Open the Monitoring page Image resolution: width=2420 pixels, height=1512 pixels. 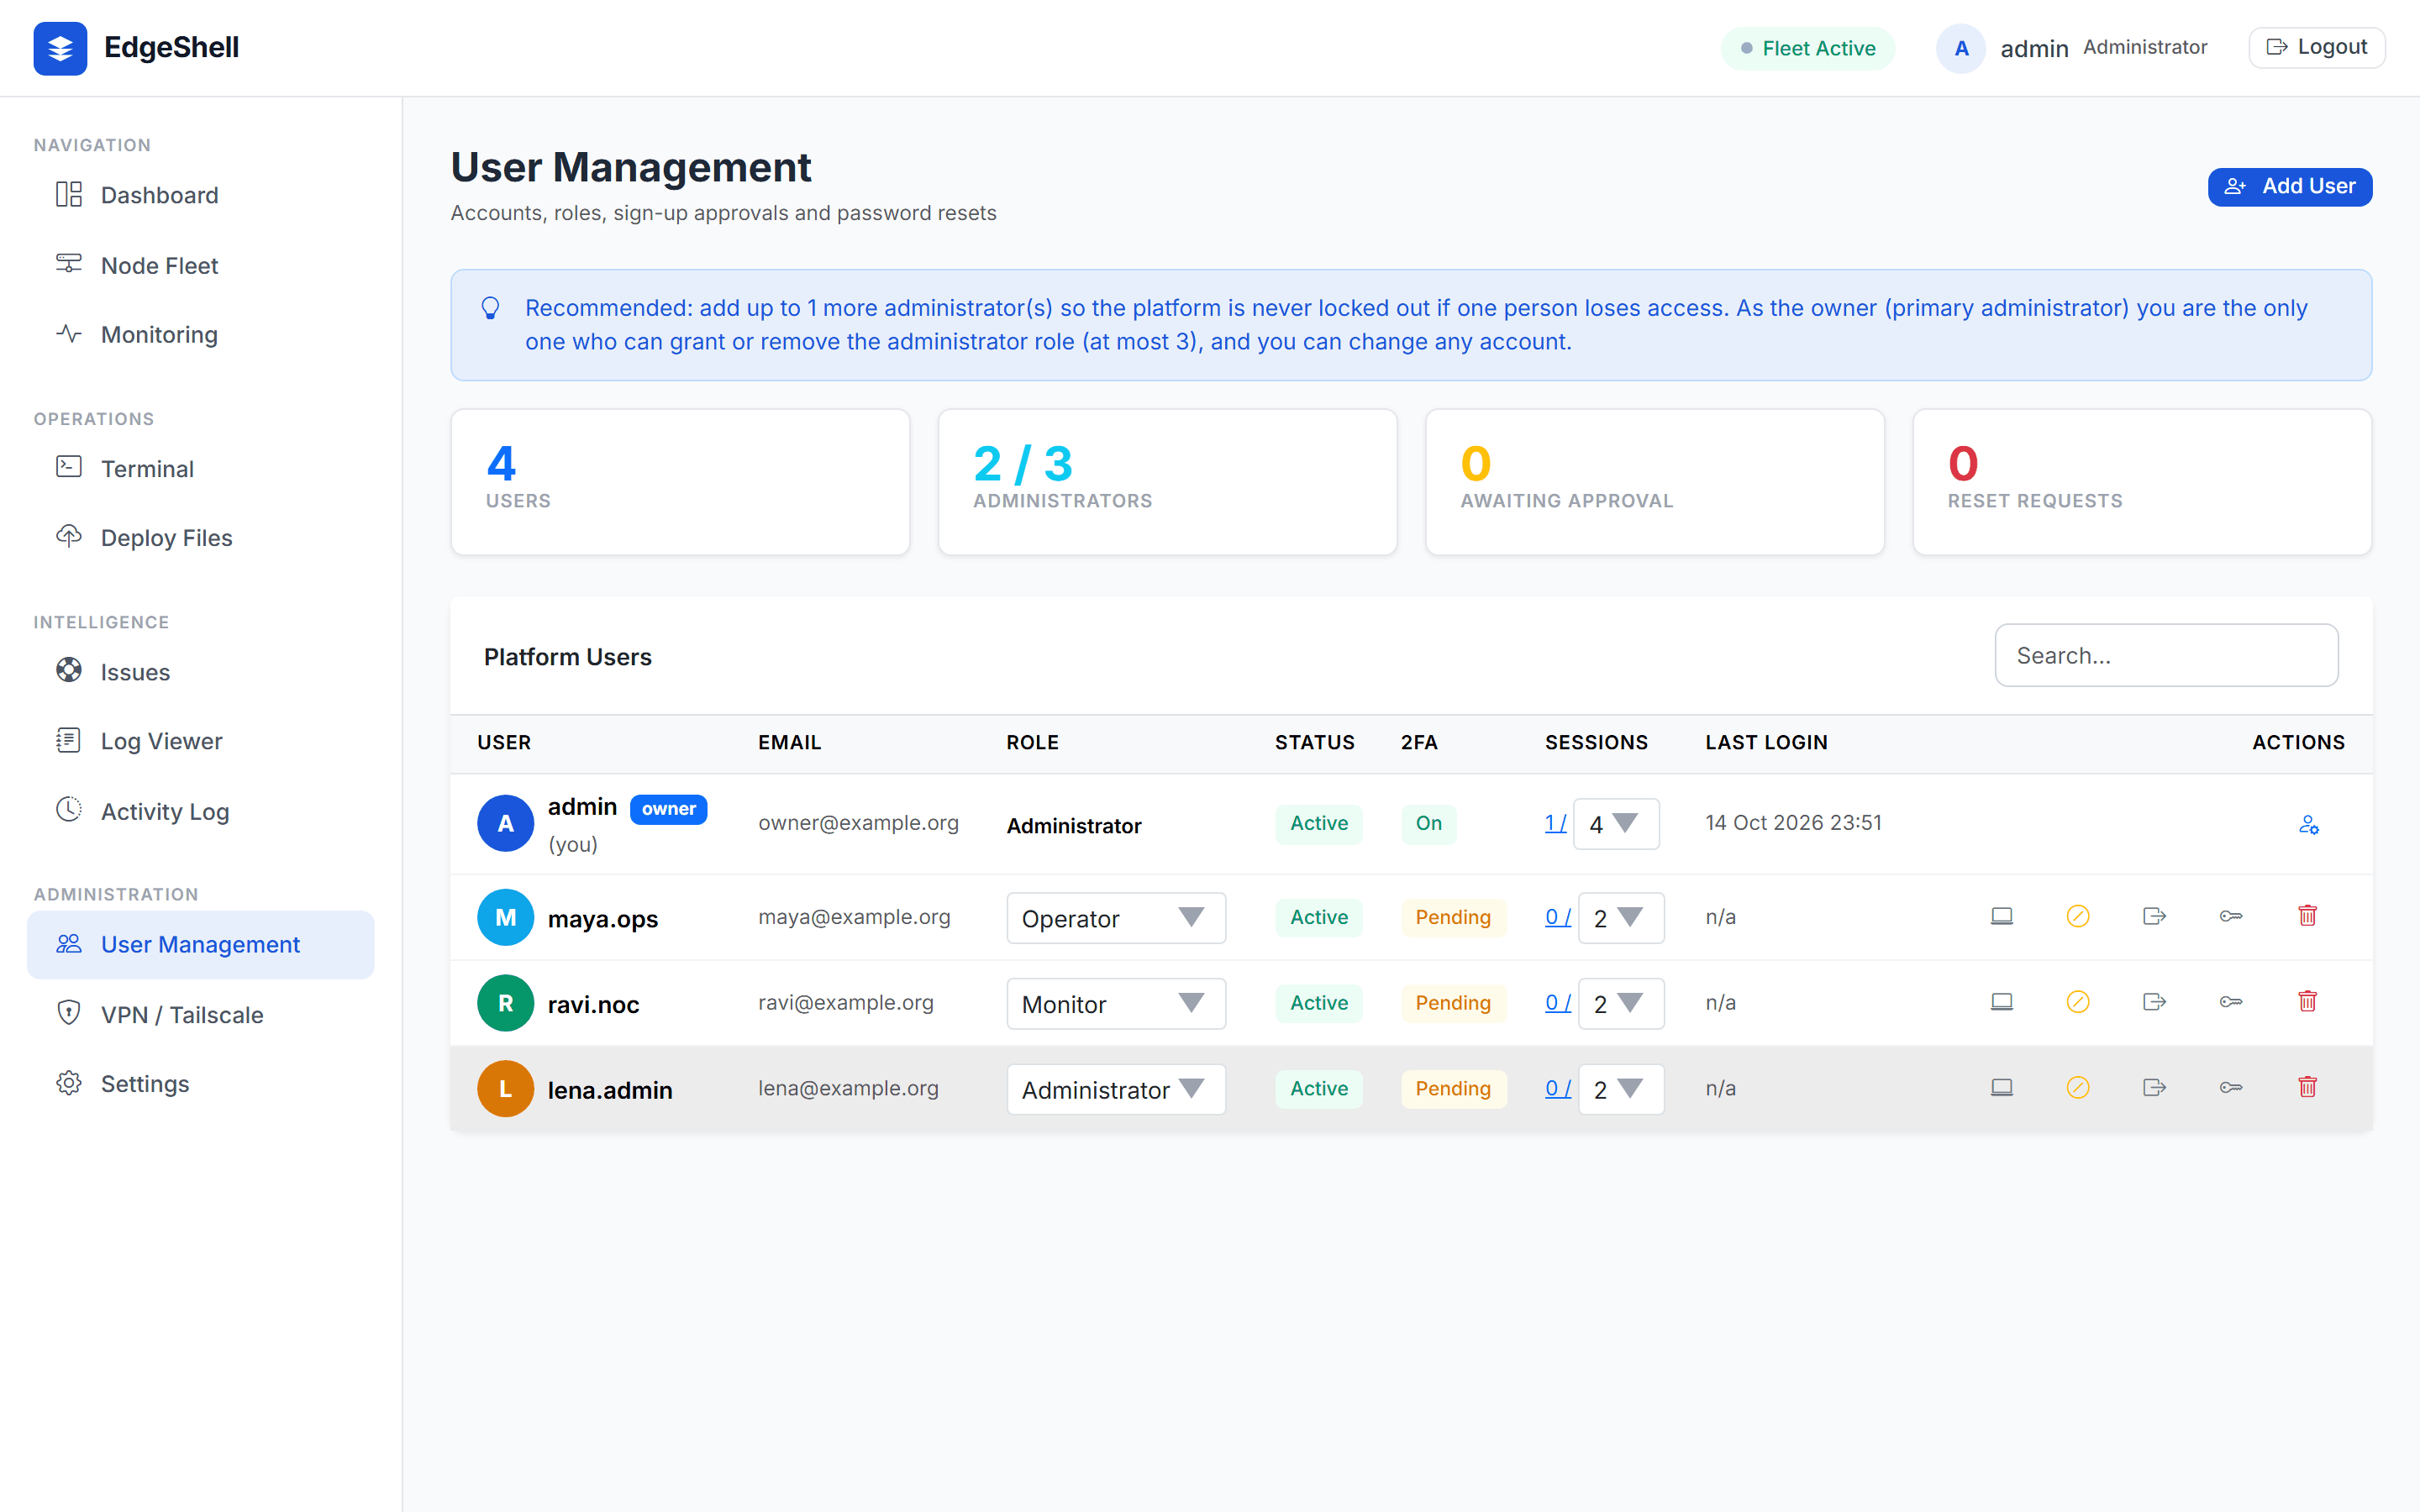pos(200,334)
